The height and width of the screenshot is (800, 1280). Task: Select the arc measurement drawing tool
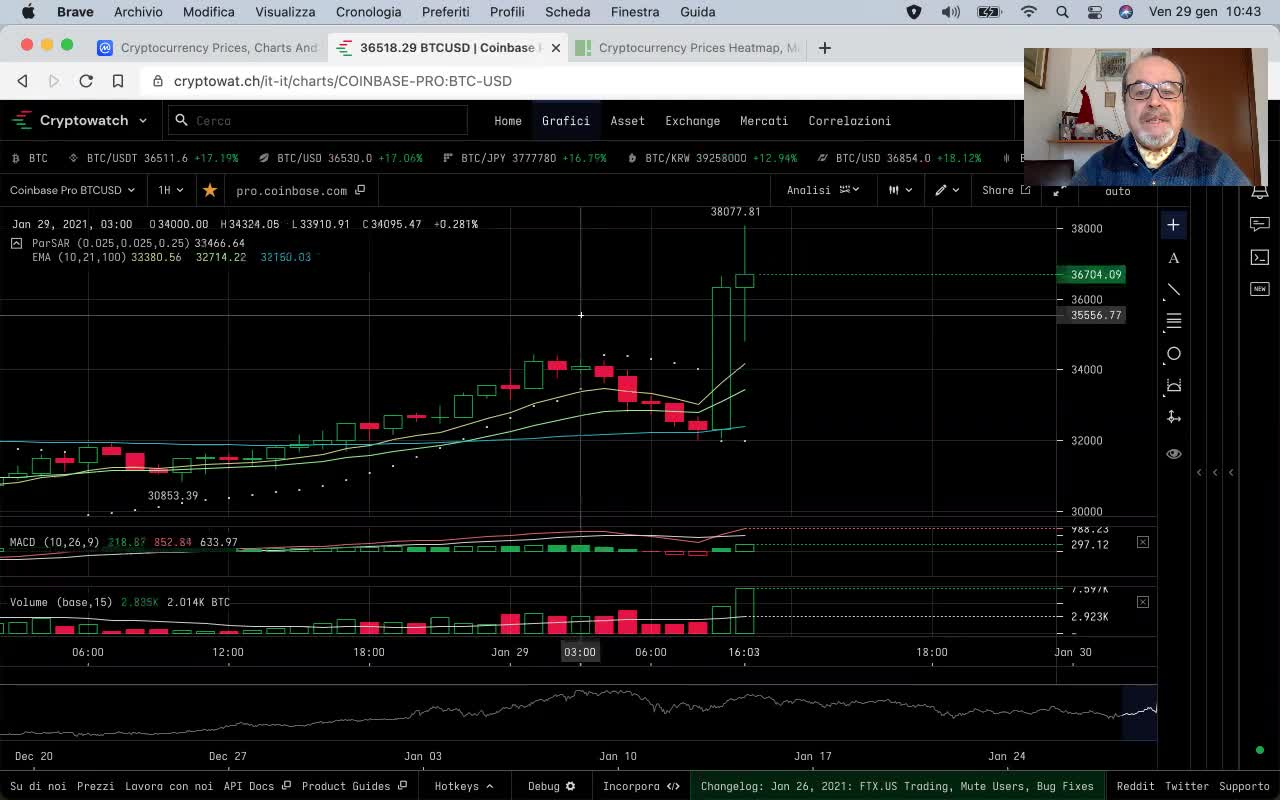(x=1173, y=385)
